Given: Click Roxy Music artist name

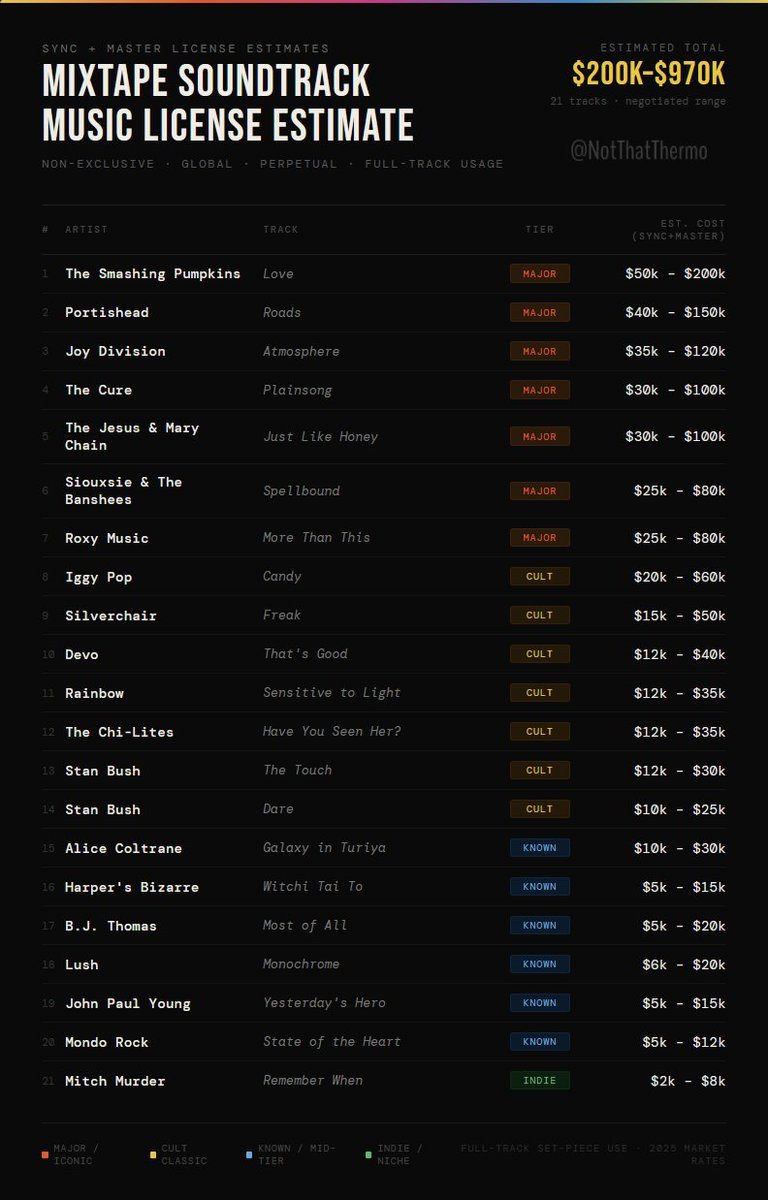Looking at the screenshot, I should click(x=107, y=539).
